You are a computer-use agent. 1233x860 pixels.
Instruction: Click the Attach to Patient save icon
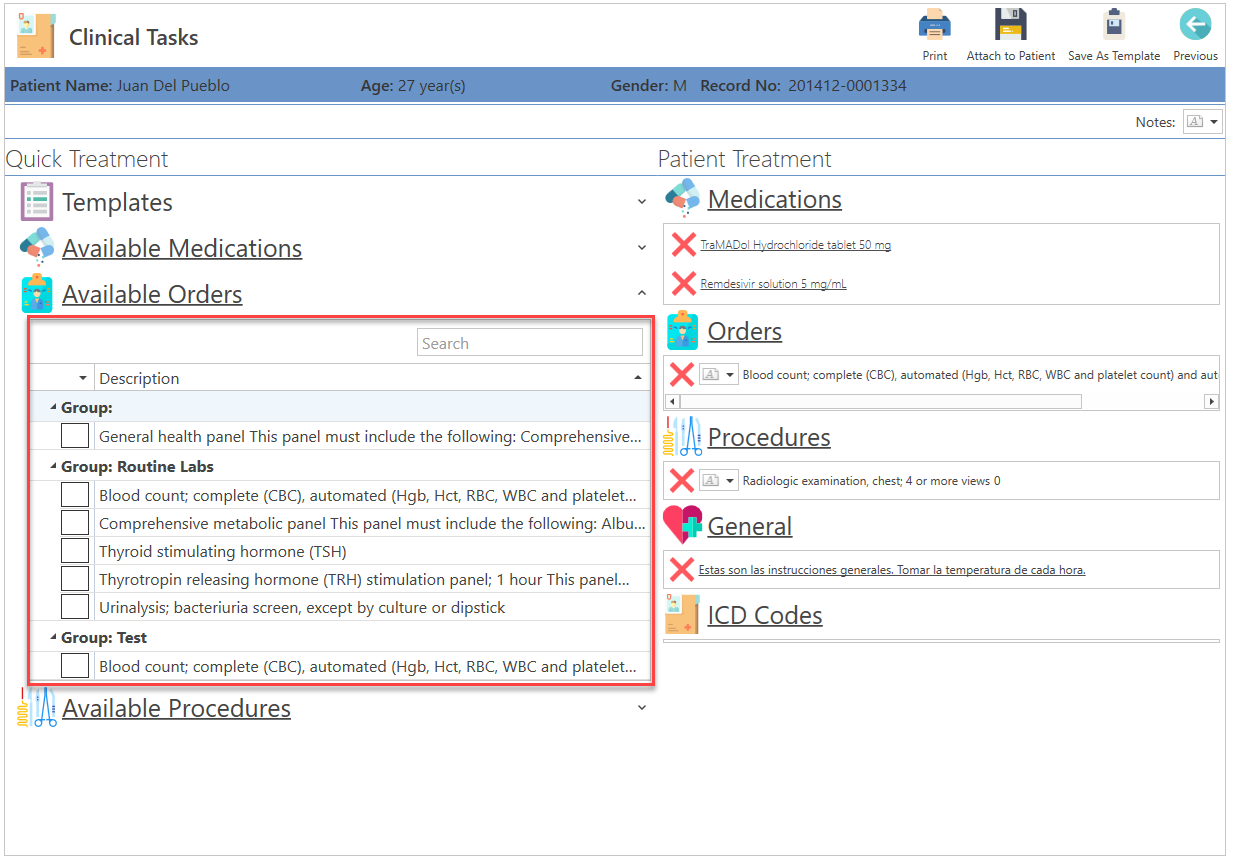(1011, 24)
